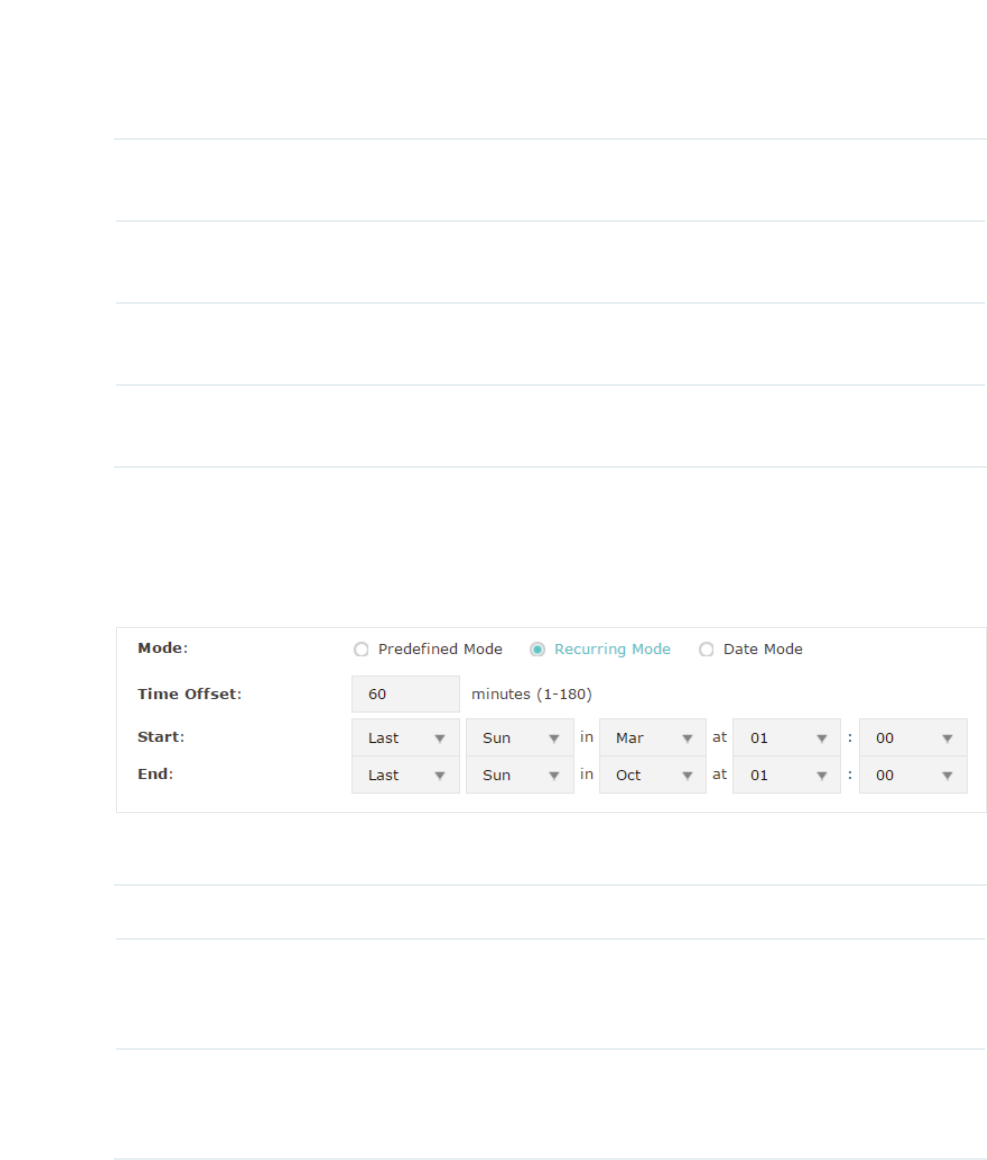Viewport: 987px width, 1160px height.
Task: Open Start day dropdown showing Sun
Action: [519, 738]
